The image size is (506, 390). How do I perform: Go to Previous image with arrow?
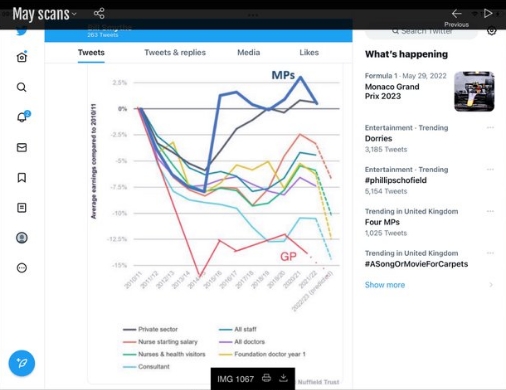[456, 14]
